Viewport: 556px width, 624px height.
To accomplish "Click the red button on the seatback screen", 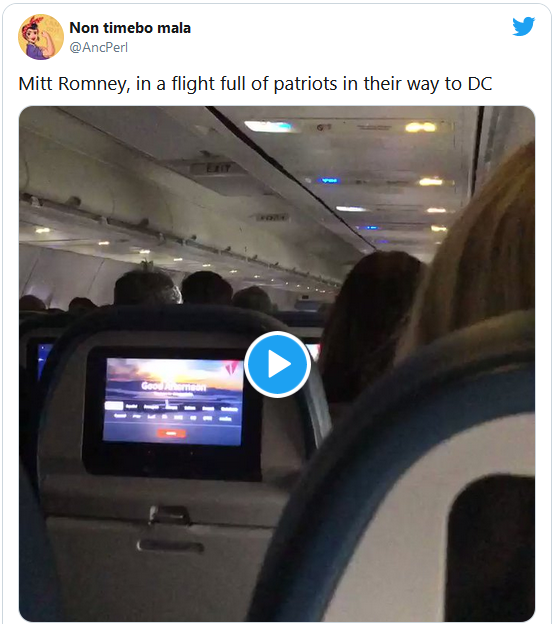I will pos(171,433).
